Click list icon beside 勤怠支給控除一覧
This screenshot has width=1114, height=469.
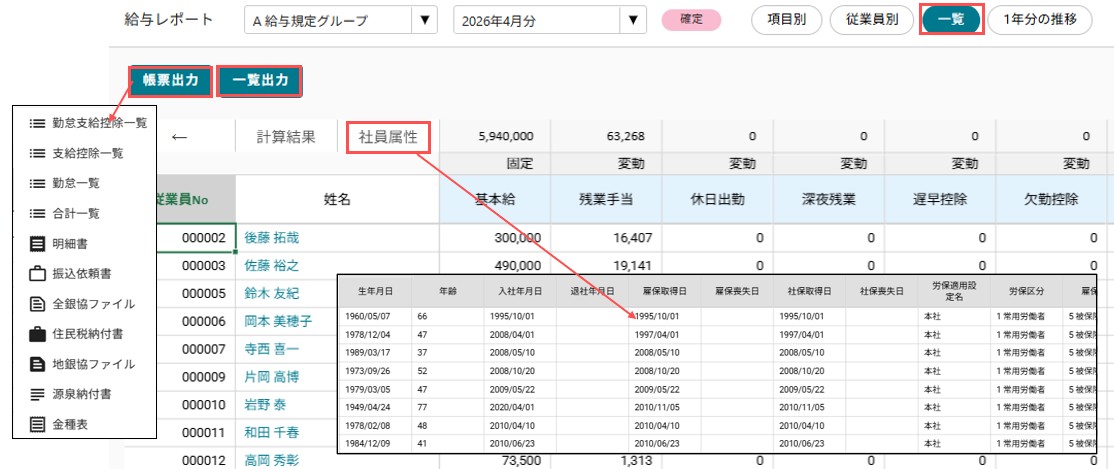[x=37, y=123]
